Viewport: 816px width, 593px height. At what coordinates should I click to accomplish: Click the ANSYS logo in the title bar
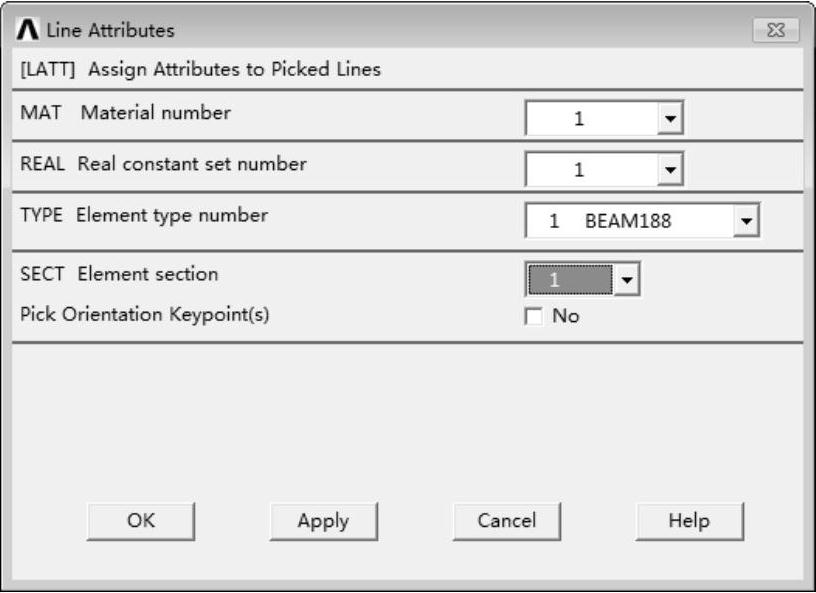tap(25, 30)
